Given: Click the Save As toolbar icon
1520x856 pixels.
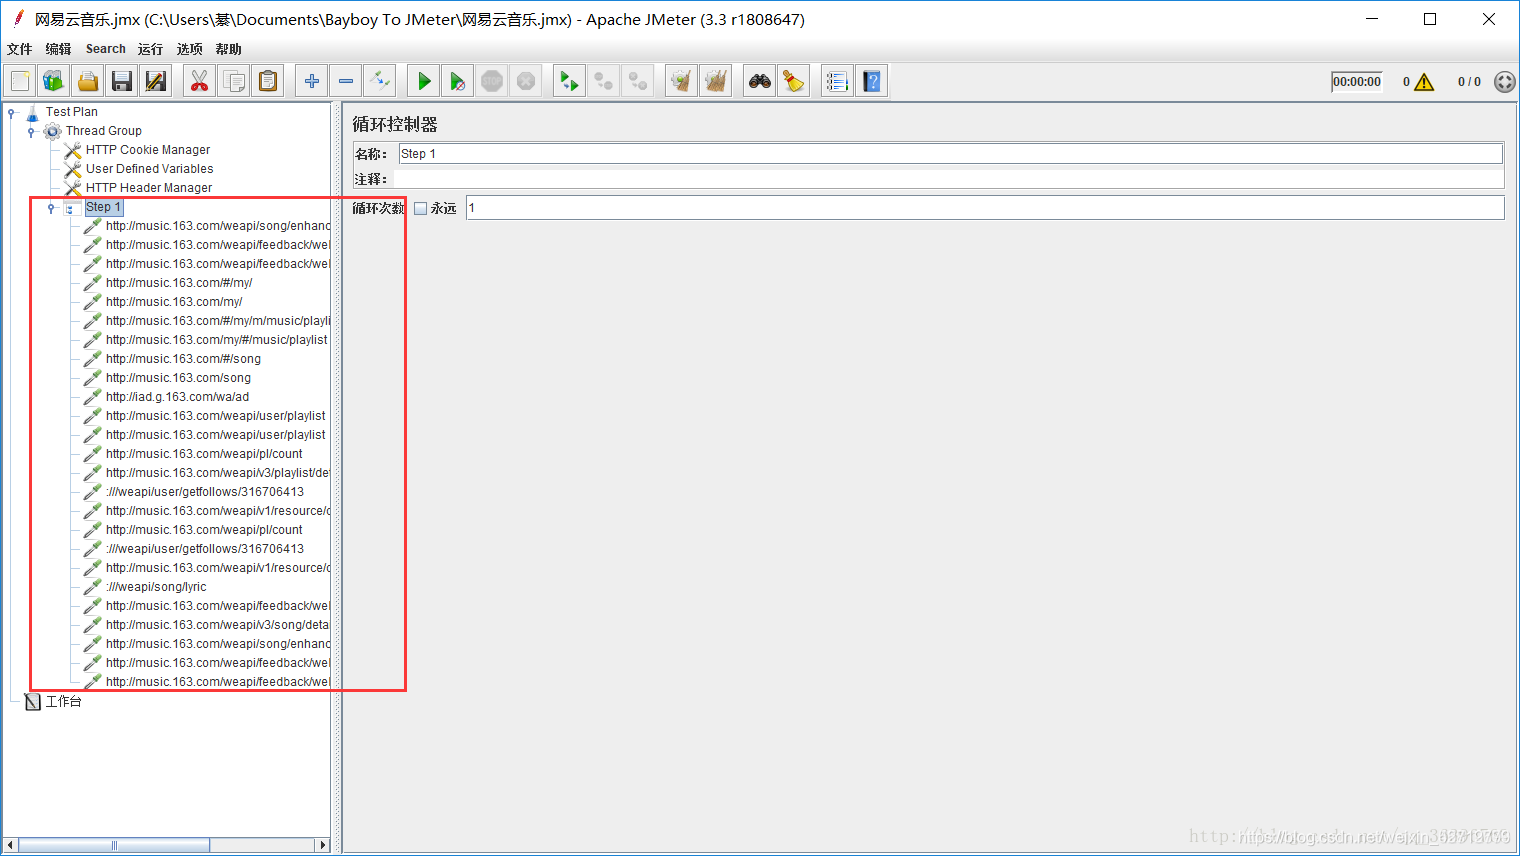Looking at the screenshot, I should (156, 81).
